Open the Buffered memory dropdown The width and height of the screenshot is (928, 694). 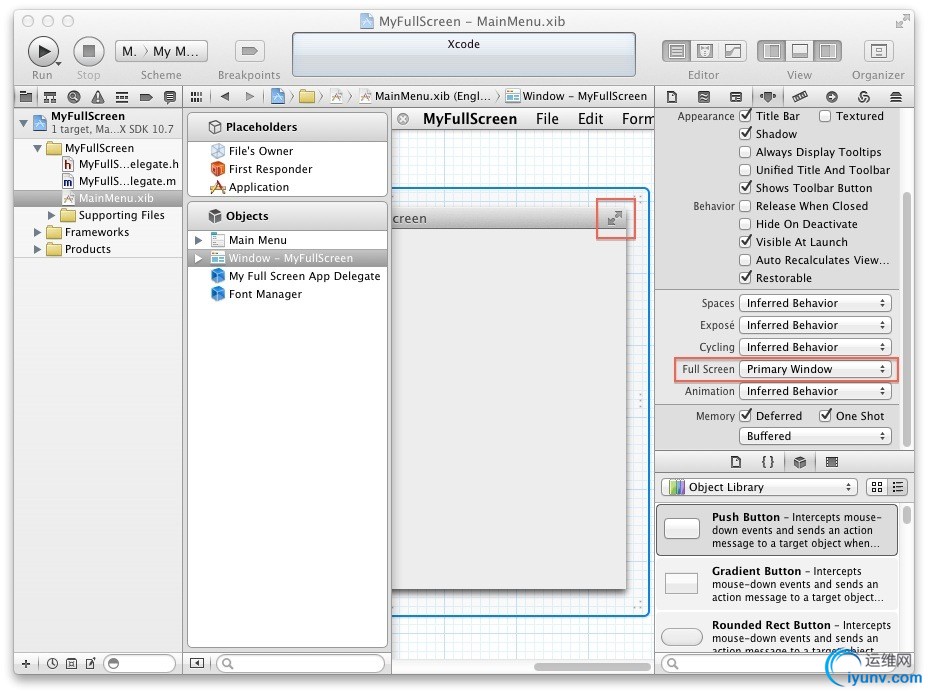pyautogui.click(x=815, y=436)
